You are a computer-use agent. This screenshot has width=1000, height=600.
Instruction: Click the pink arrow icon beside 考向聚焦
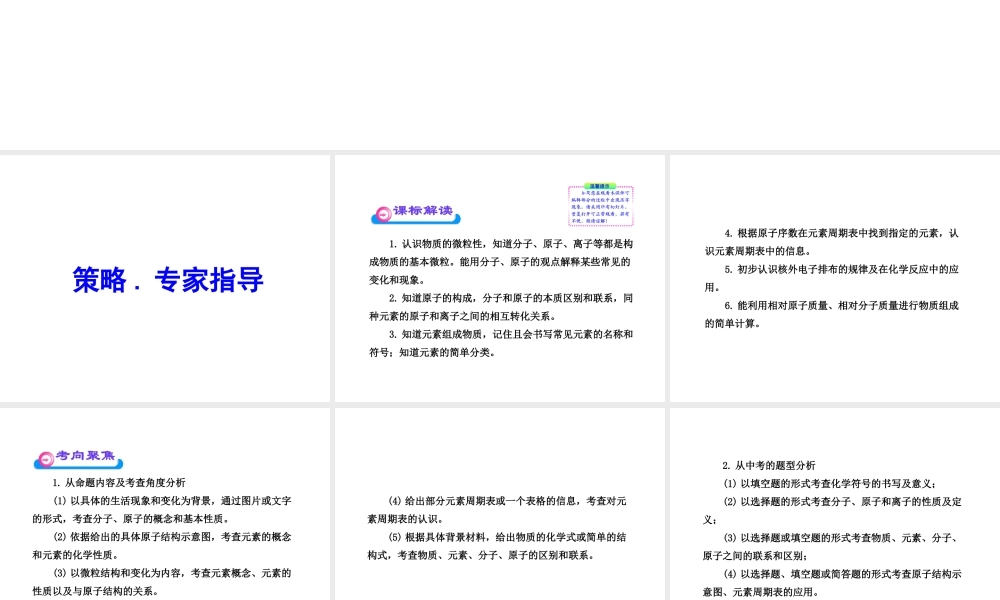tap(46, 459)
